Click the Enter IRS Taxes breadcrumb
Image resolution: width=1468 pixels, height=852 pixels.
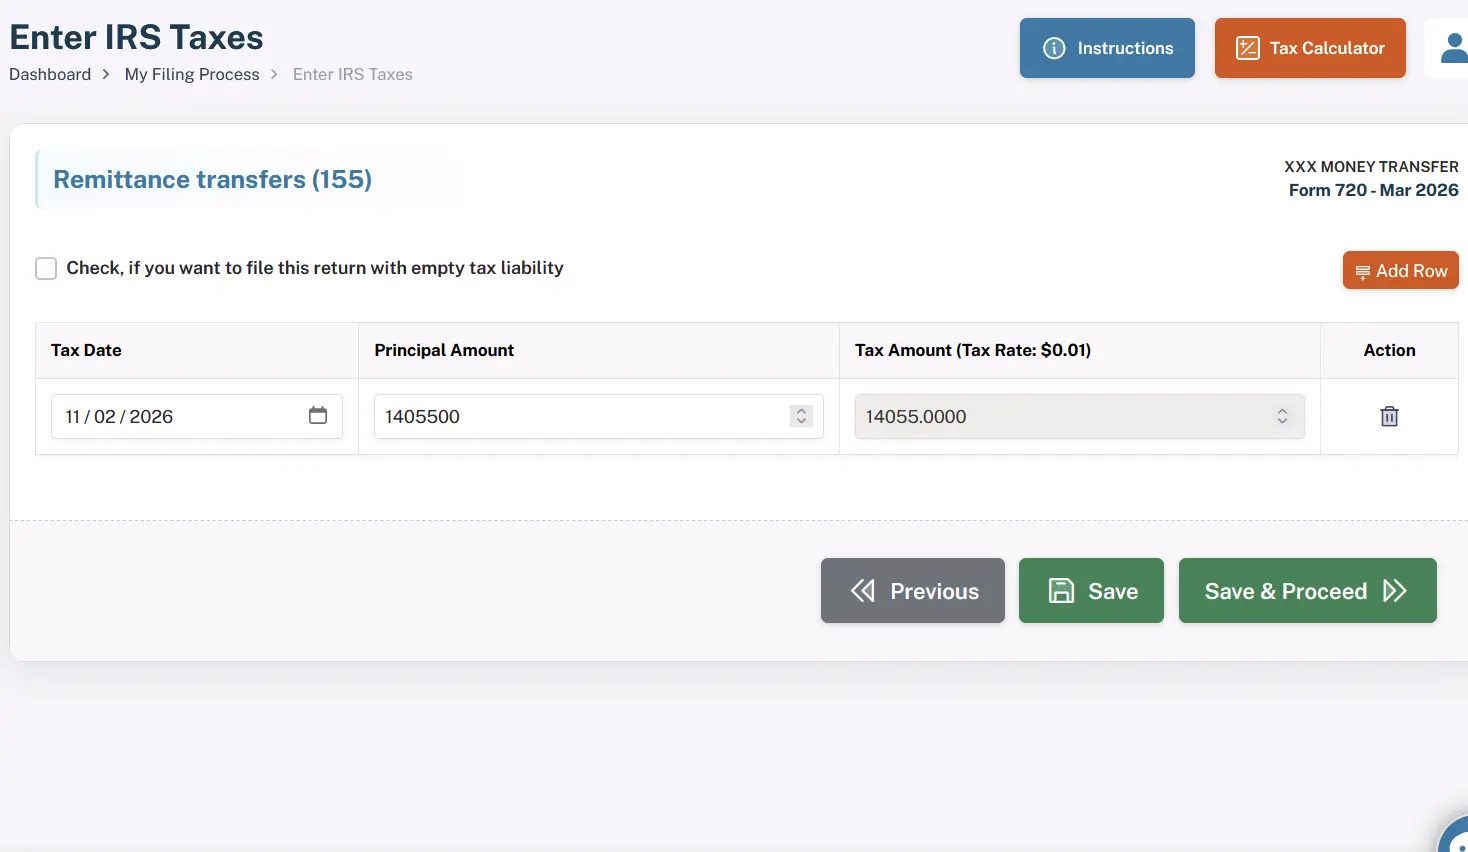[352, 74]
